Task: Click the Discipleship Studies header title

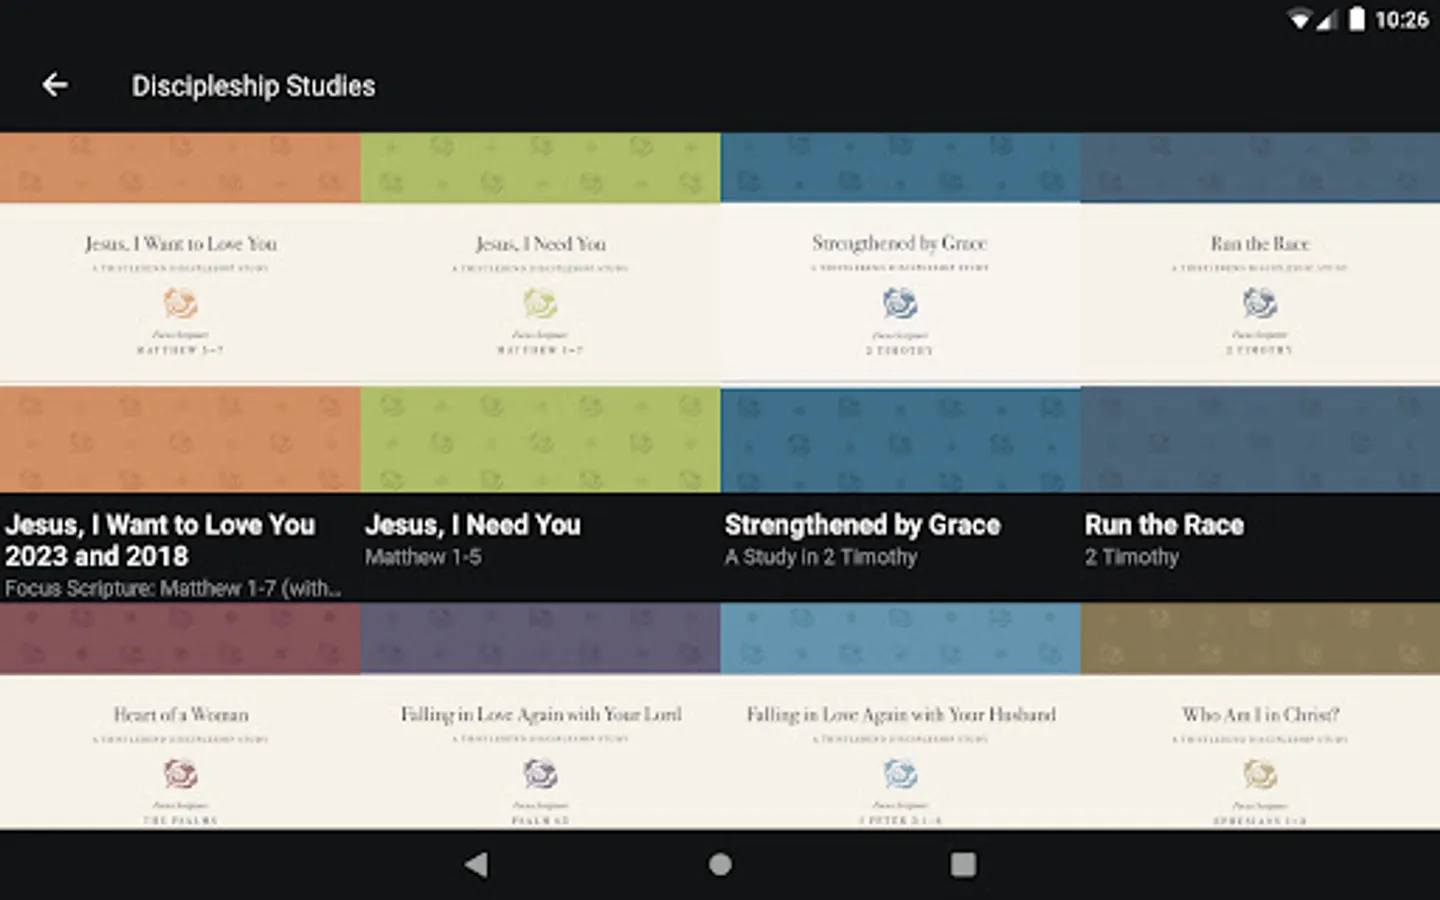Action: 255,85
